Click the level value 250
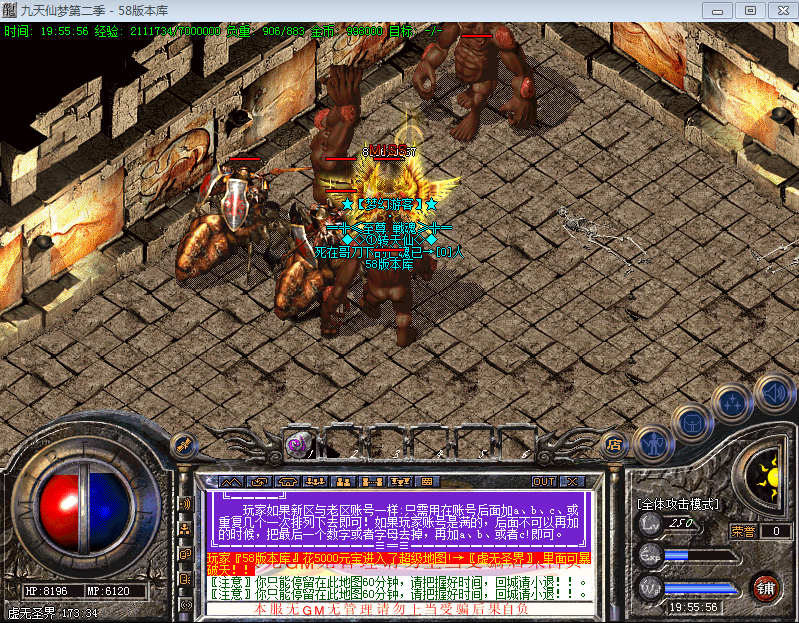799x623 pixels. click(681, 523)
